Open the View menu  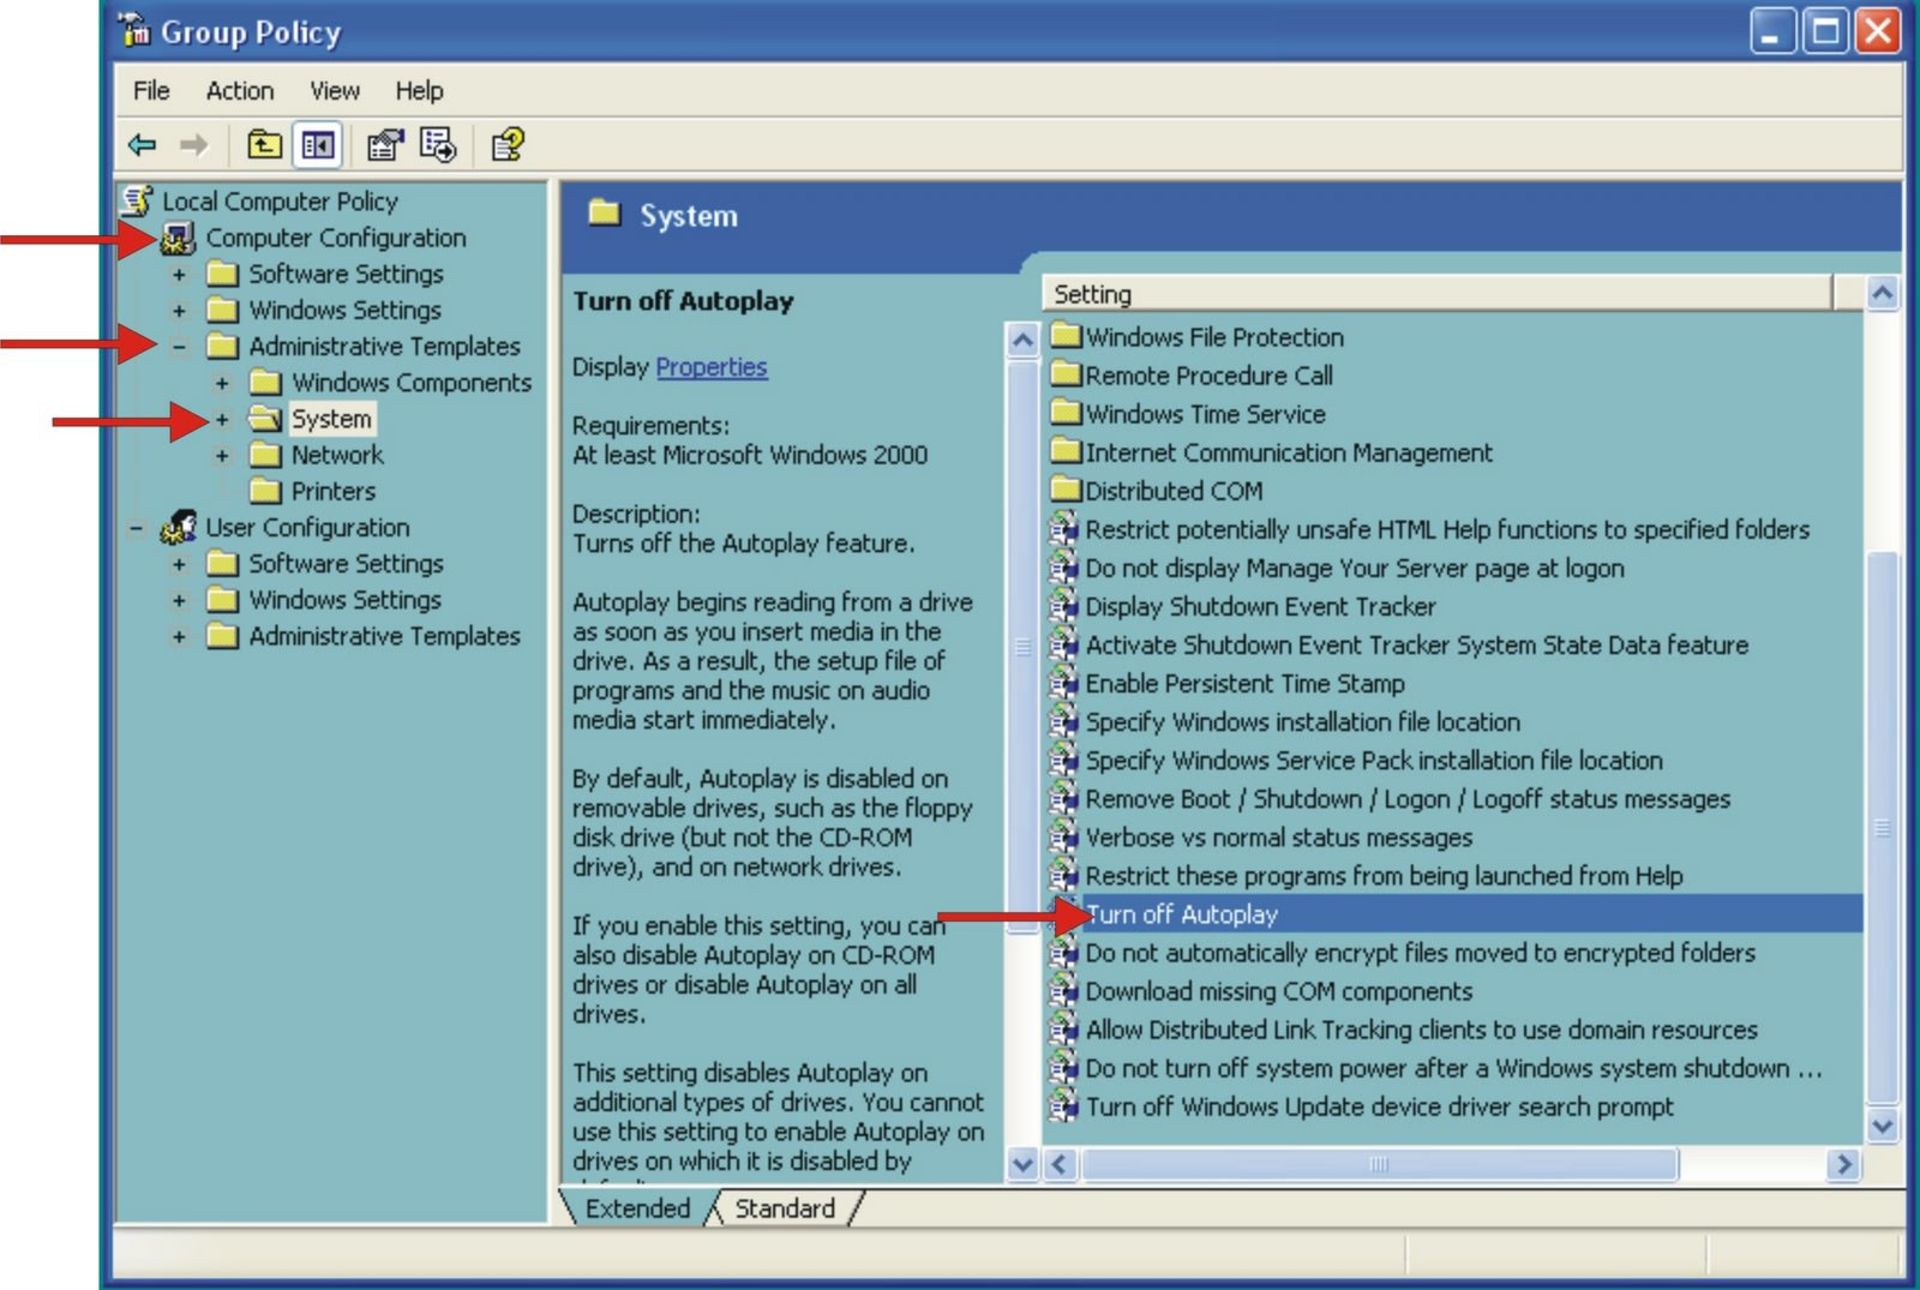coord(334,91)
